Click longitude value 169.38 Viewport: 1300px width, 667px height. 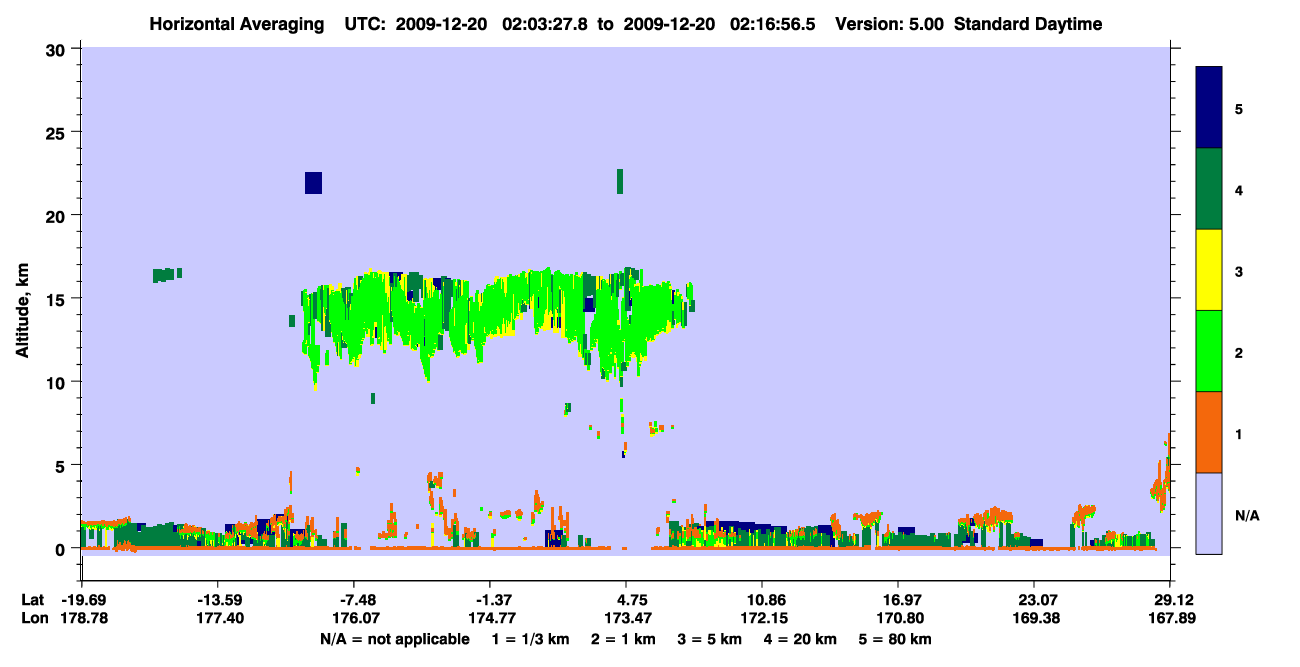pos(1034,618)
